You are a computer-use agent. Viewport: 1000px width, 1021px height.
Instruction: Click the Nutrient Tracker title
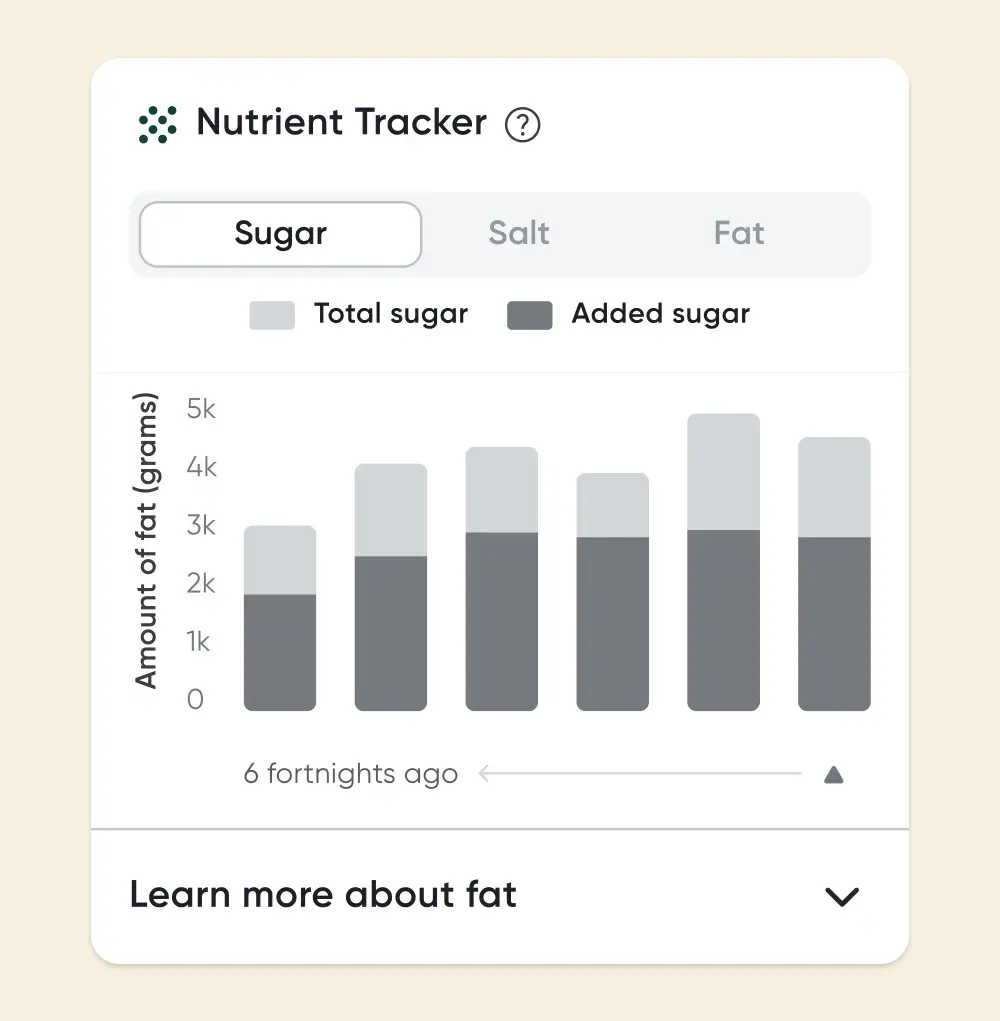click(x=342, y=123)
